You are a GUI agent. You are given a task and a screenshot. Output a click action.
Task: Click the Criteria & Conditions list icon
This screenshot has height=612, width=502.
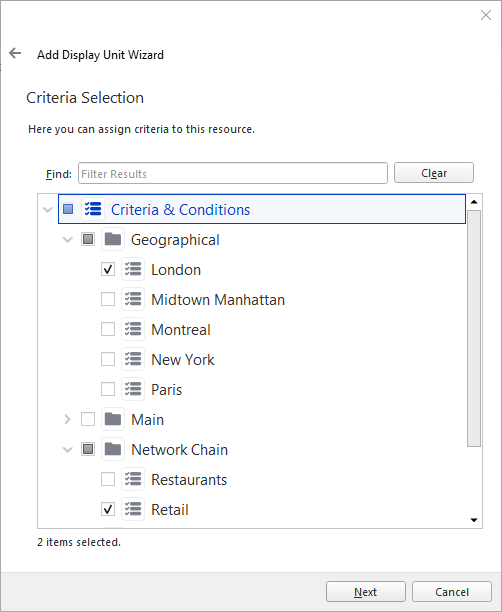point(93,209)
